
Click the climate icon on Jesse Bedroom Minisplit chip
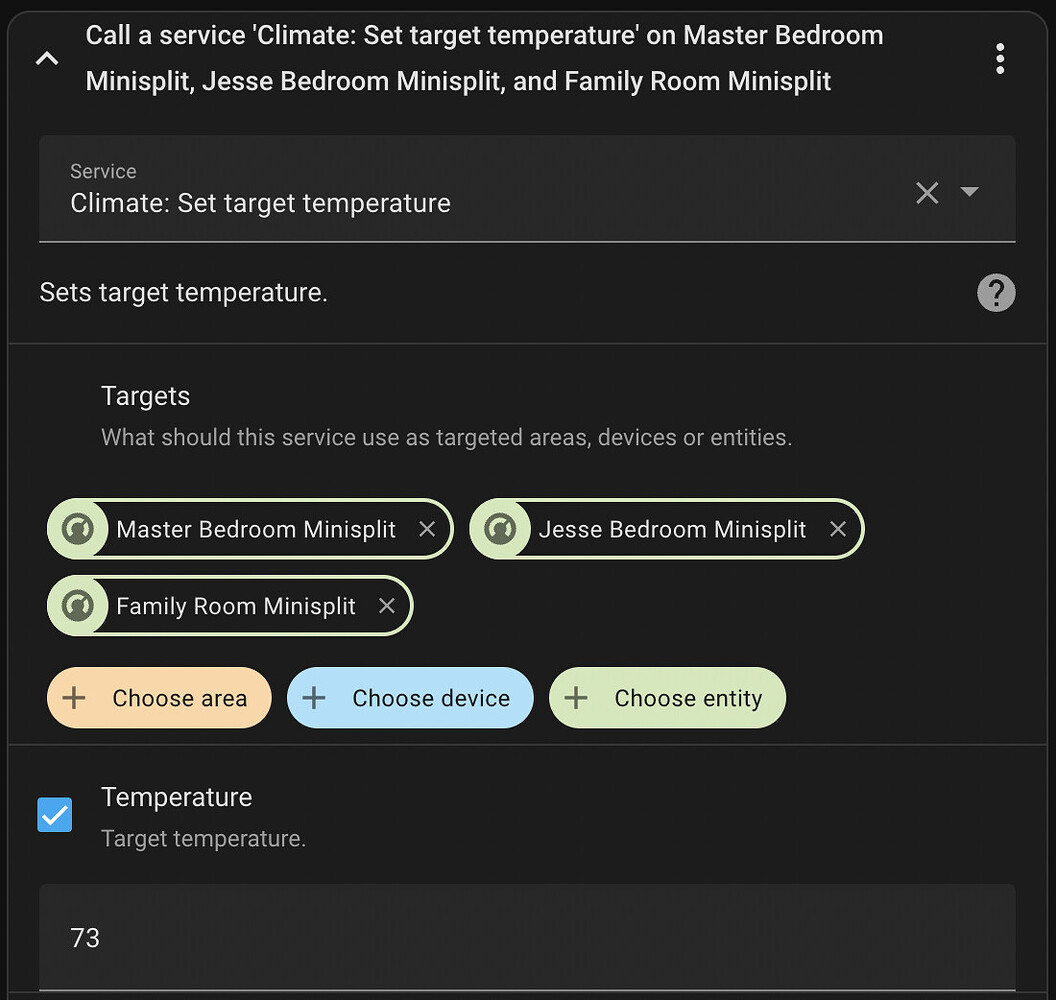coord(500,529)
